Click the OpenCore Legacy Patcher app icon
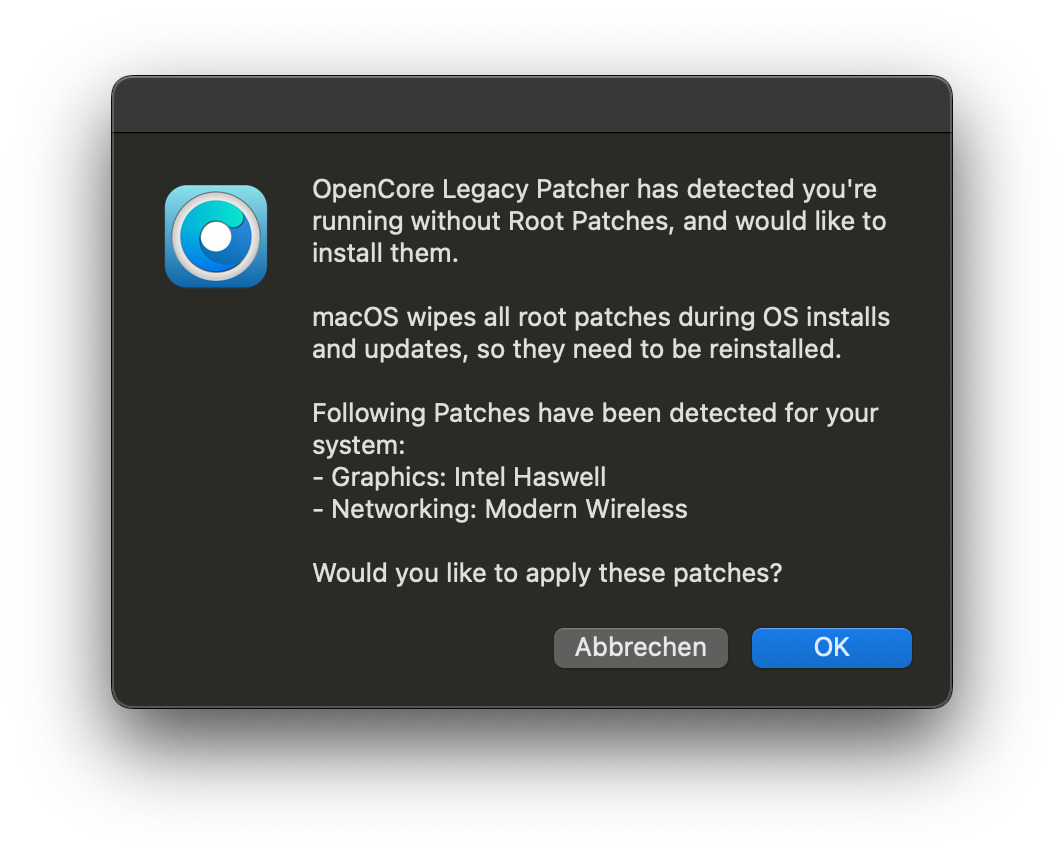 216,236
